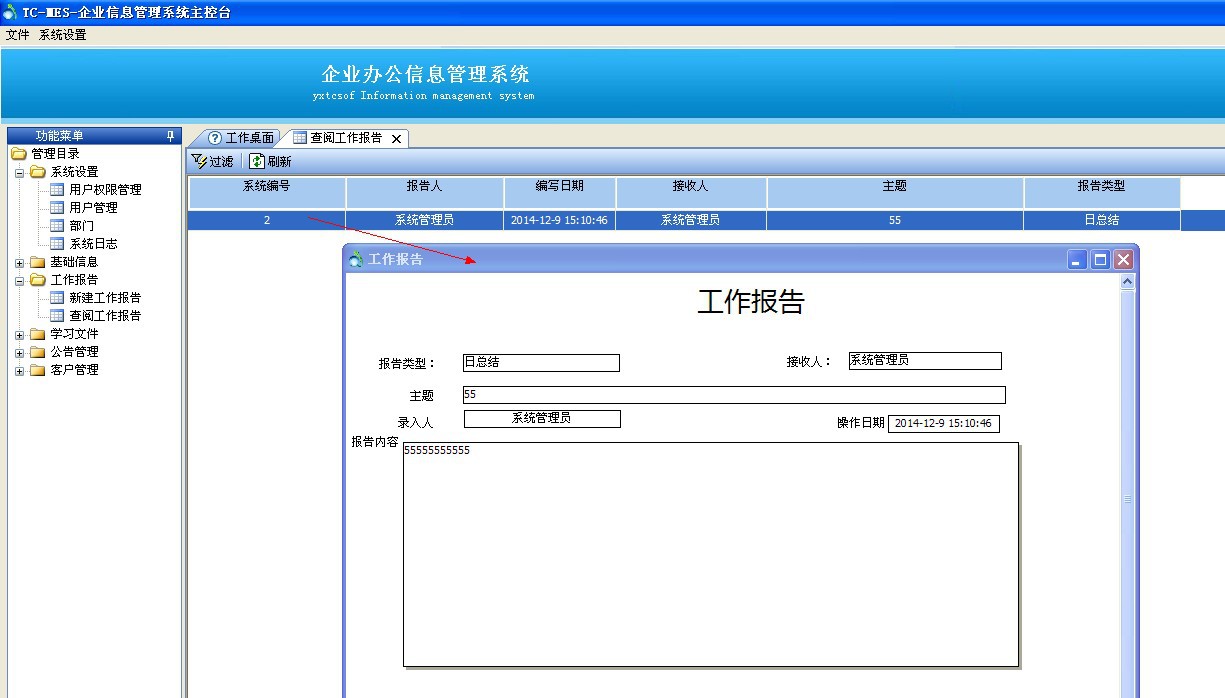Click the 部门 table icon
The width and height of the screenshot is (1225, 698).
tap(58, 225)
